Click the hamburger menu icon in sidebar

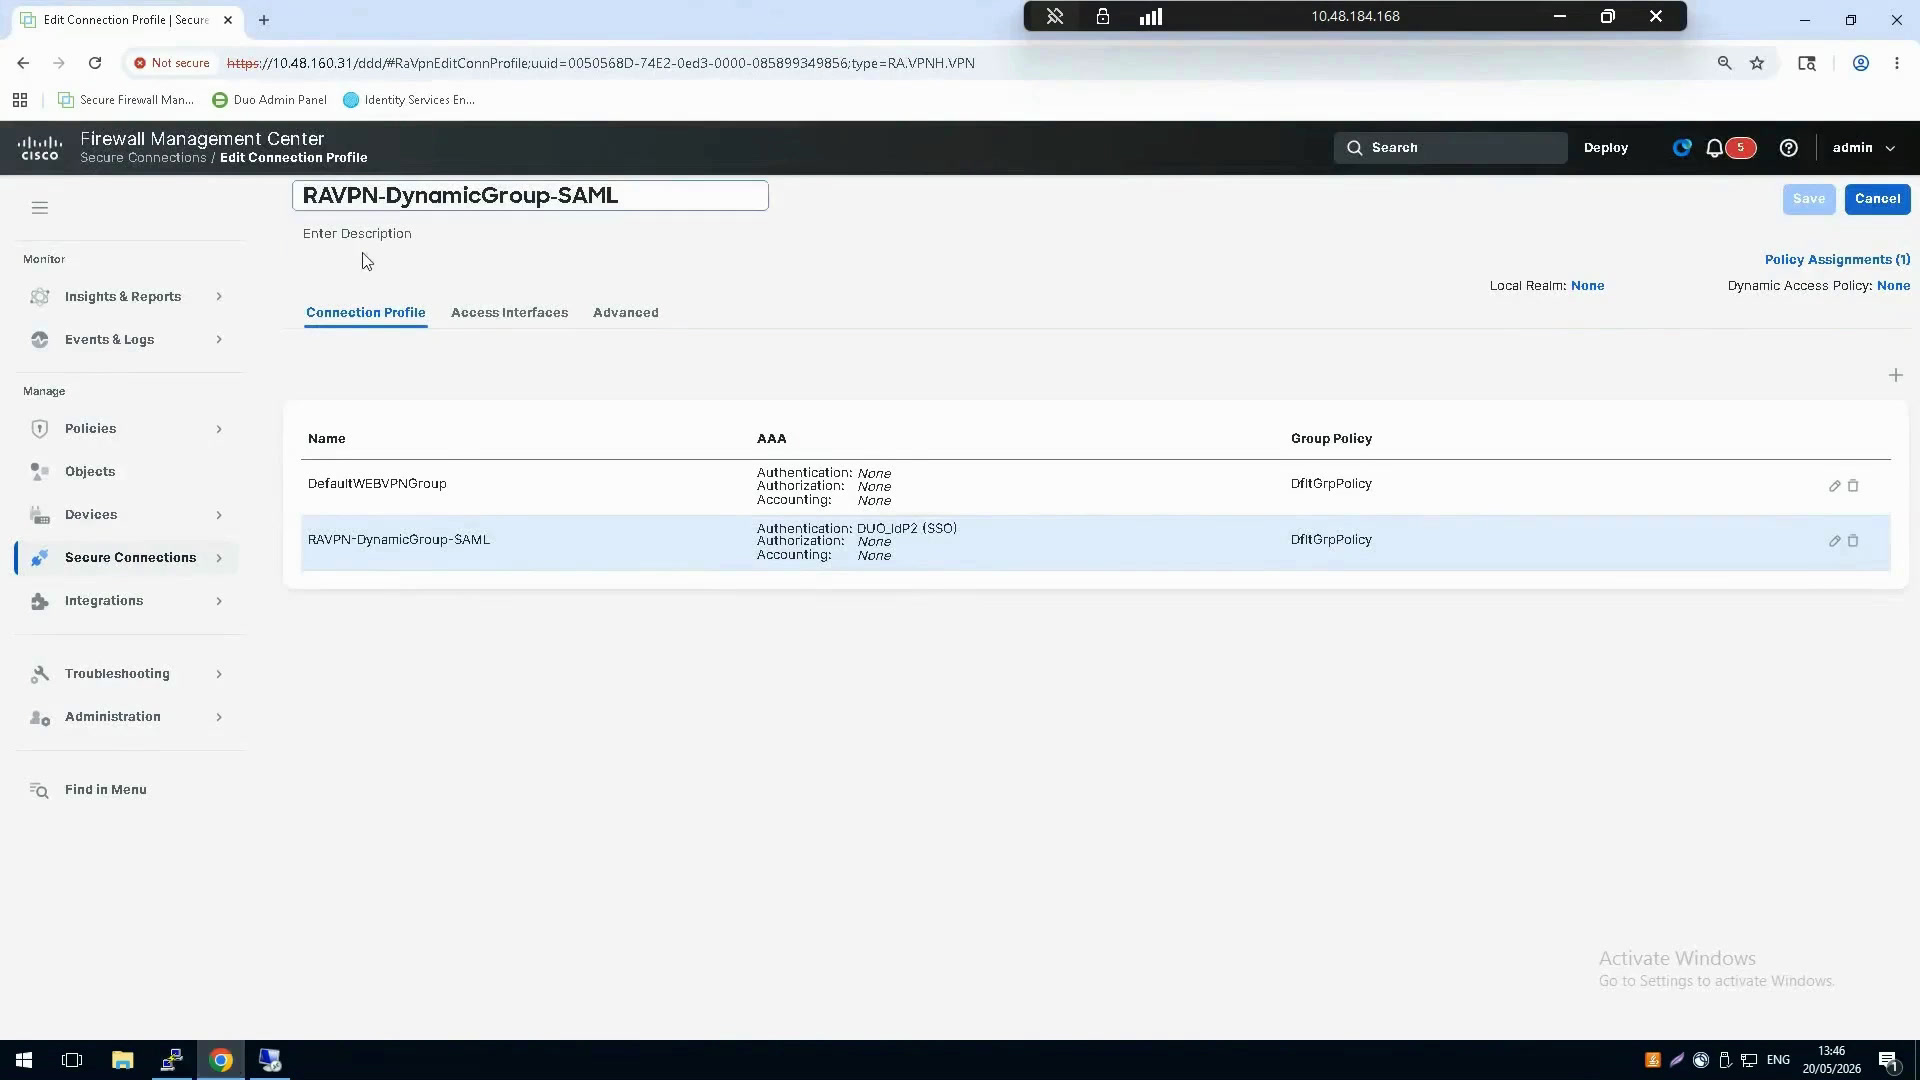click(40, 208)
